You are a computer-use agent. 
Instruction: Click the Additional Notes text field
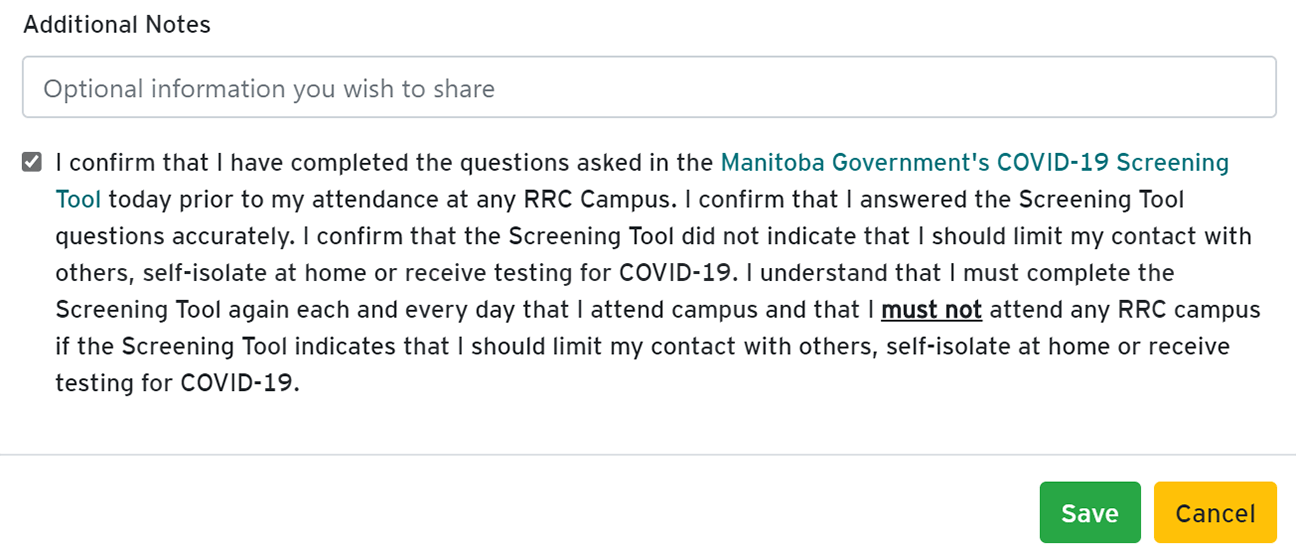tap(648, 88)
